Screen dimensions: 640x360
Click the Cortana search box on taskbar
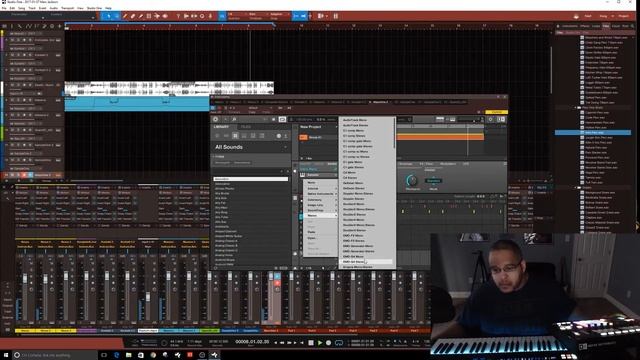pos(56,355)
